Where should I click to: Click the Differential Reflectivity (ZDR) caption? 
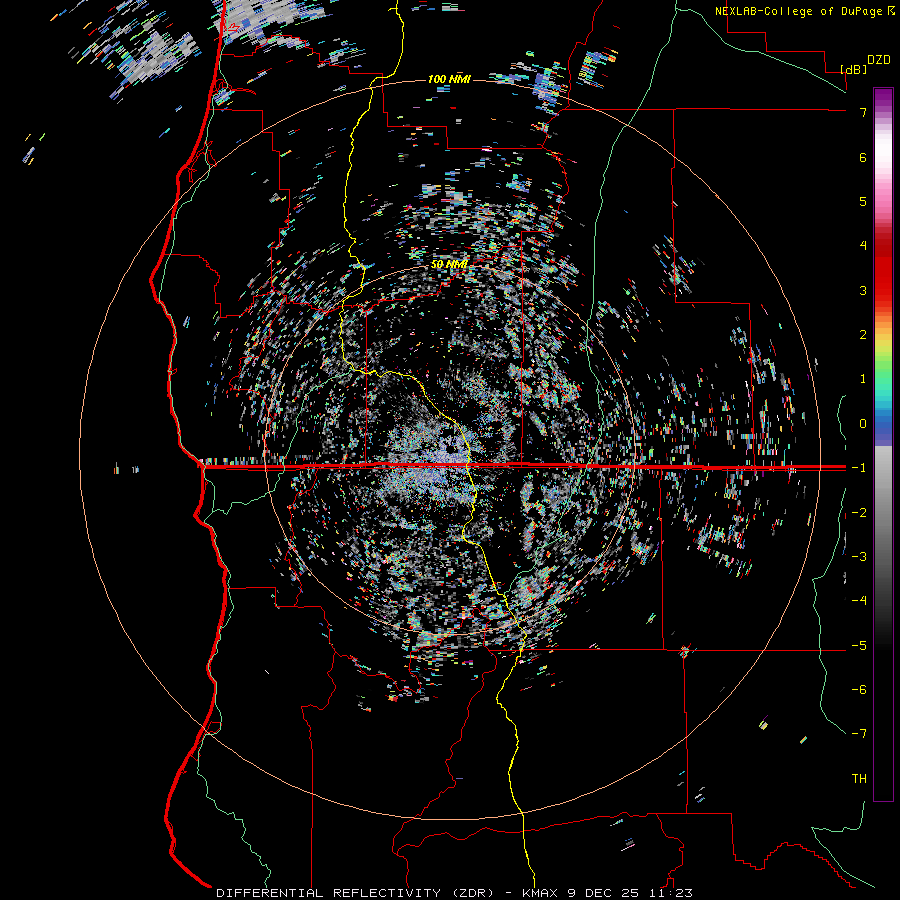(x=355, y=893)
